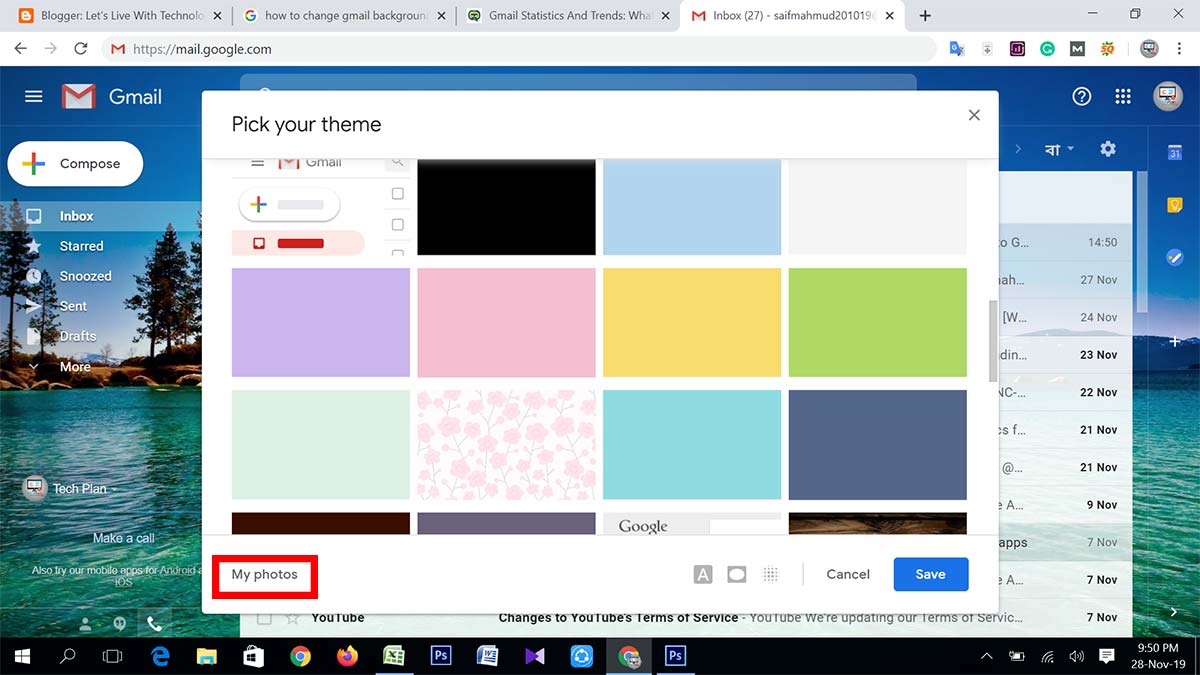Viewport: 1200px width, 675px height.
Task: Apply the vignette effect to the theme
Action: click(x=737, y=574)
